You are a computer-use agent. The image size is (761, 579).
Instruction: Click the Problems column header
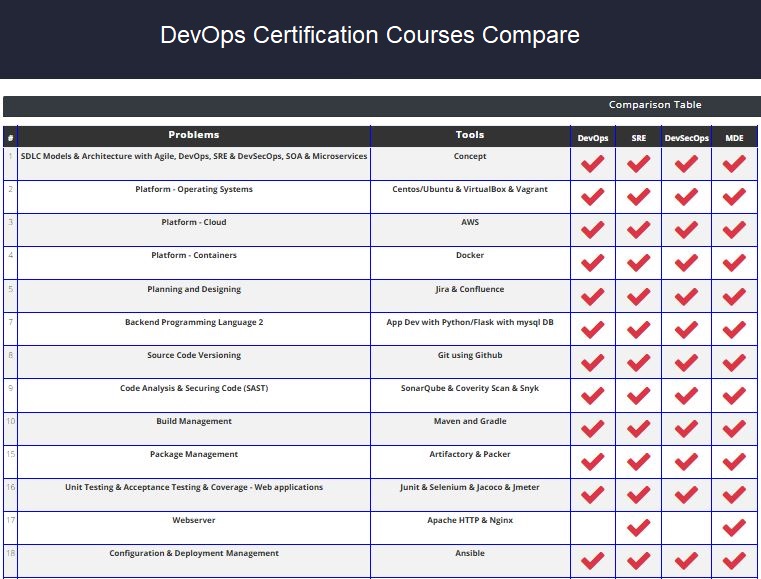[194, 135]
